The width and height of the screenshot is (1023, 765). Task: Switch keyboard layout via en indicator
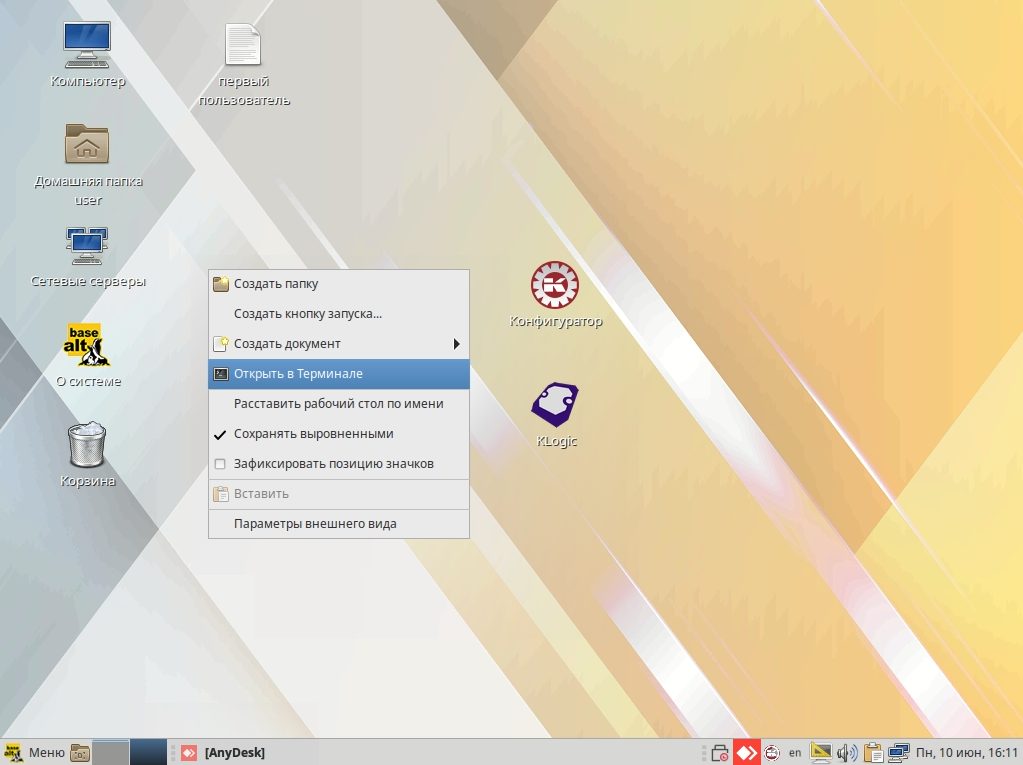click(795, 752)
